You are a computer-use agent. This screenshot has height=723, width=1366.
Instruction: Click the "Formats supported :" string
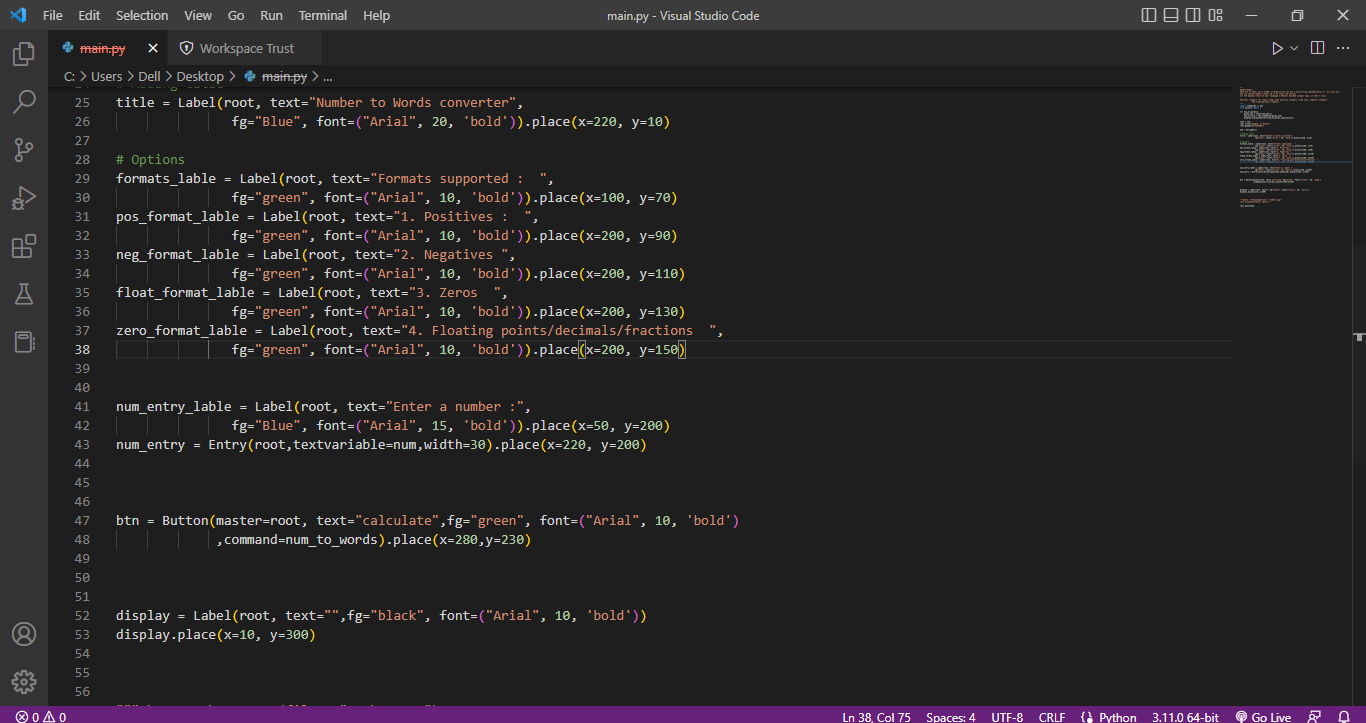pos(454,178)
